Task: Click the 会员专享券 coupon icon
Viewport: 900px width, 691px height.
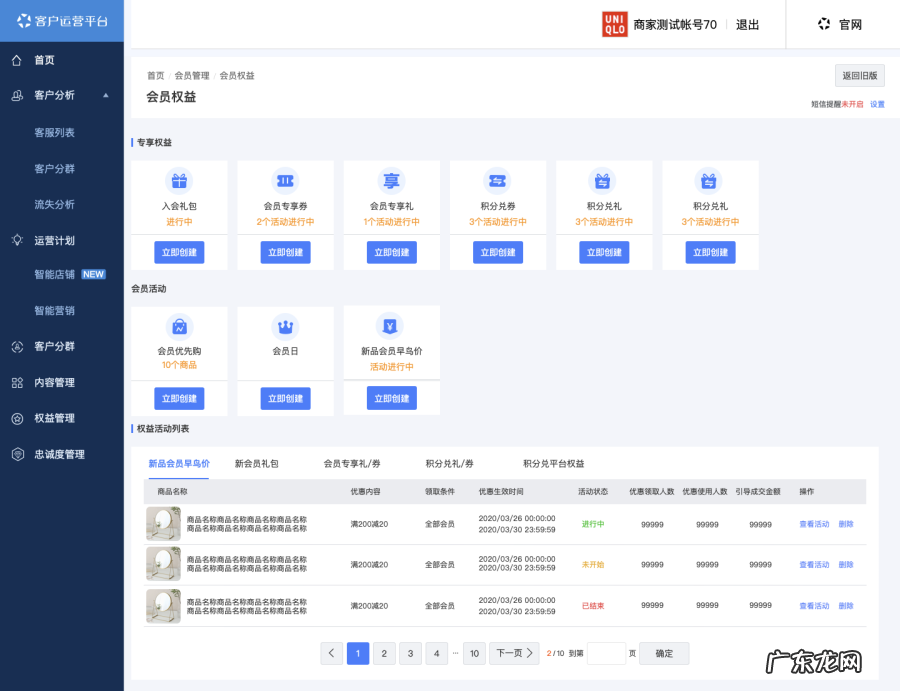Action: click(285, 181)
